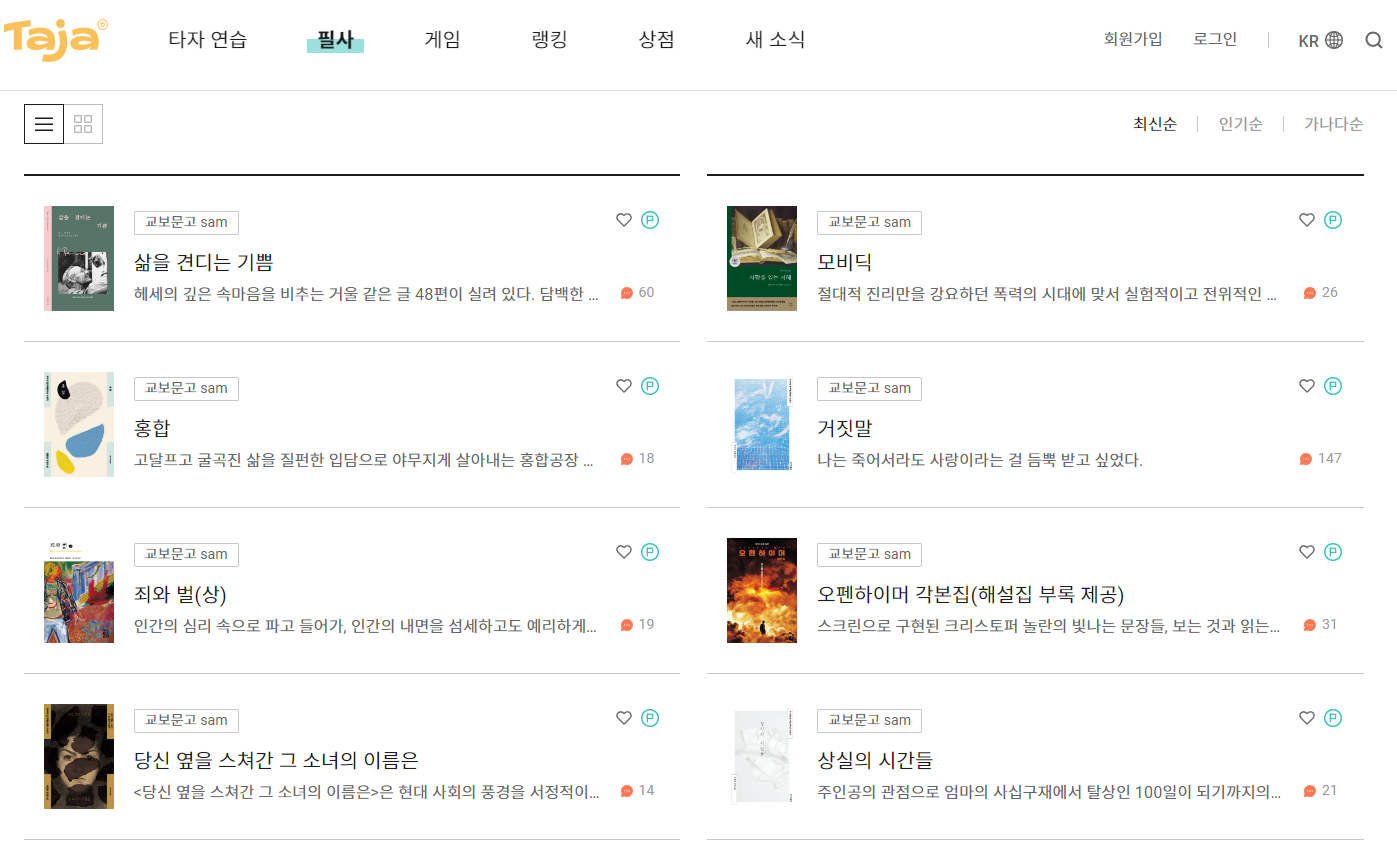1397x852 pixels.
Task: Like 당신 옆을 스쳐간 그 소녀의 이름은
Action: (x=624, y=718)
